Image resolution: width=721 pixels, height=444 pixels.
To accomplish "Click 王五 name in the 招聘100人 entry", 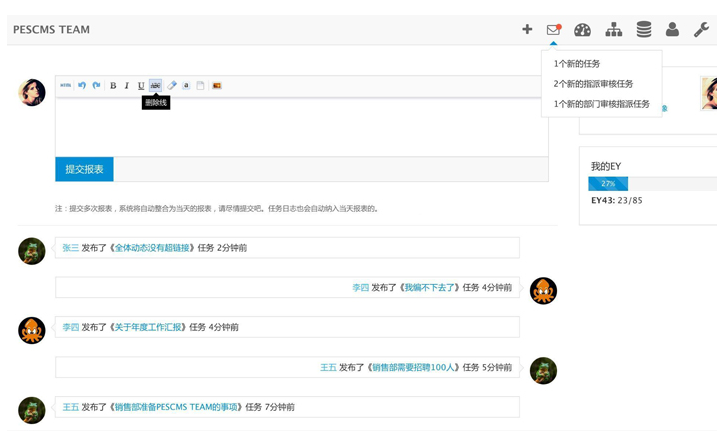I will tap(328, 367).
